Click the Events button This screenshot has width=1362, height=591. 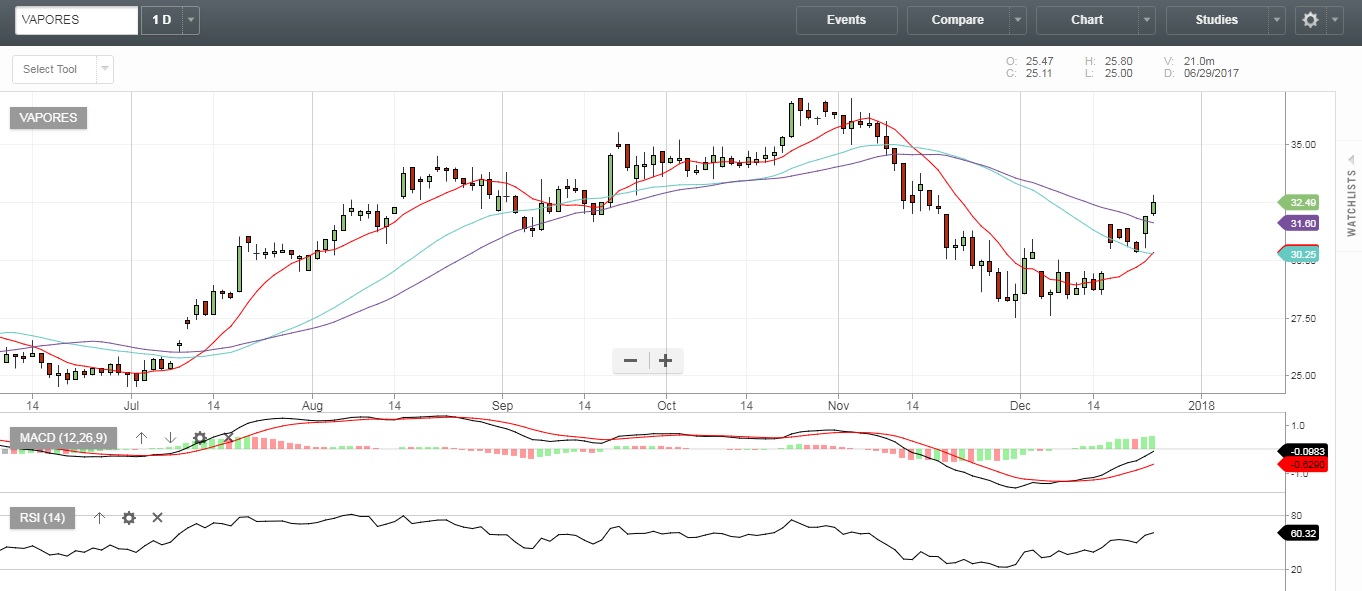click(x=846, y=20)
